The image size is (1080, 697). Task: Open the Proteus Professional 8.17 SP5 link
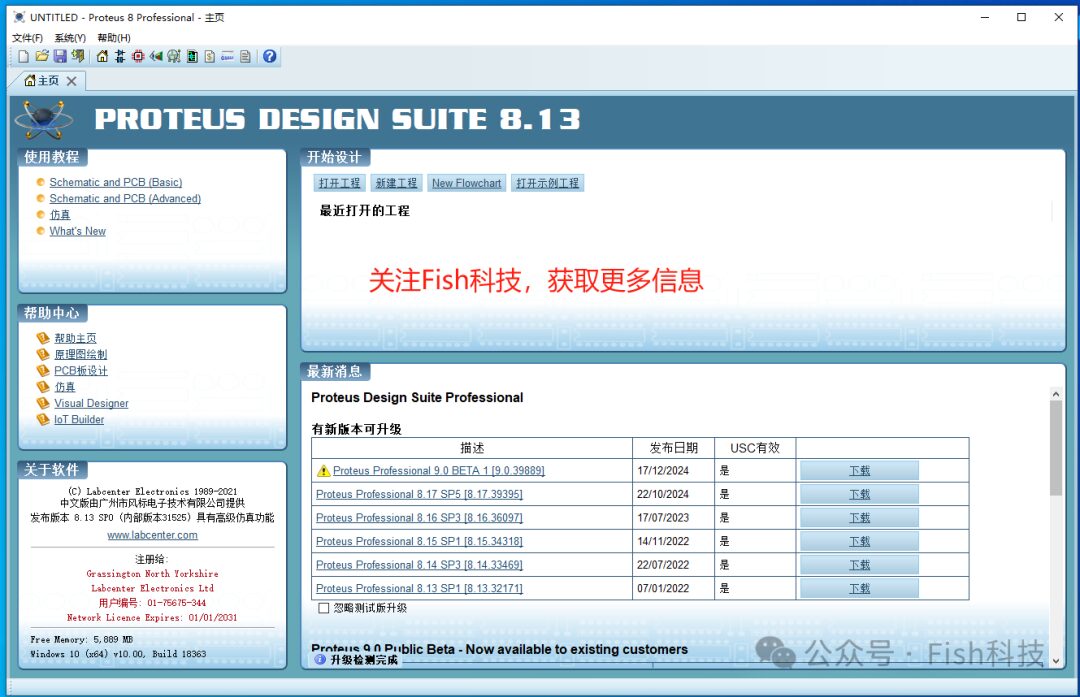click(419, 495)
